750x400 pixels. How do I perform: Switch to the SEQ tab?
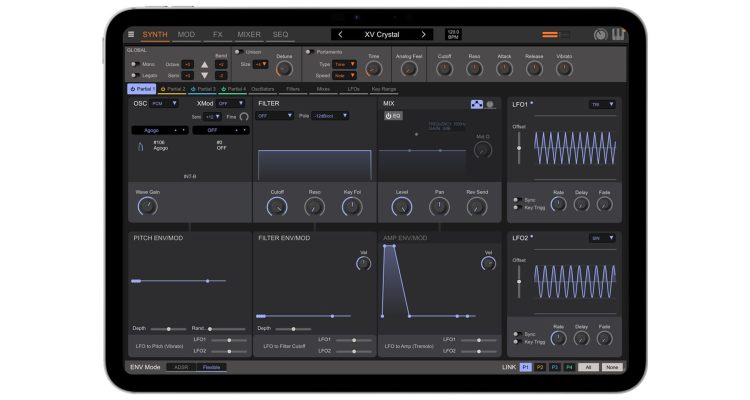(x=280, y=34)
